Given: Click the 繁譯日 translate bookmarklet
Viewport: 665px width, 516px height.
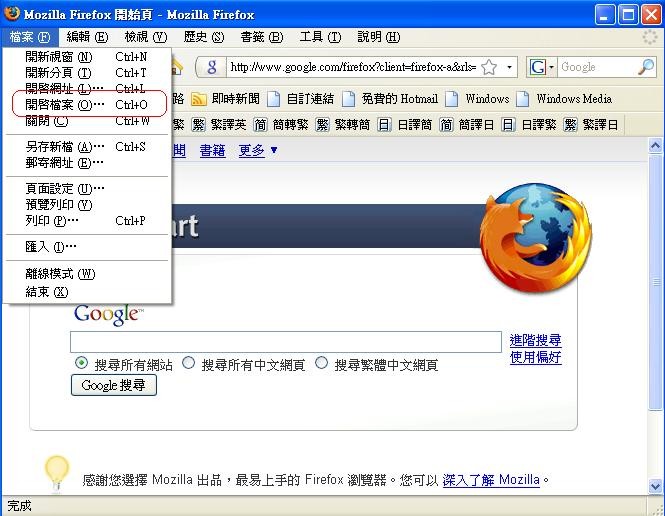Looking at the screenshot, I should click(591, 125).
